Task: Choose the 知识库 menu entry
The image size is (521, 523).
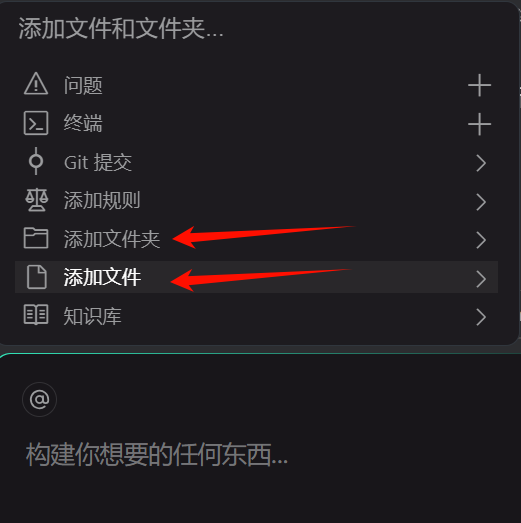Action: (256, 316)
